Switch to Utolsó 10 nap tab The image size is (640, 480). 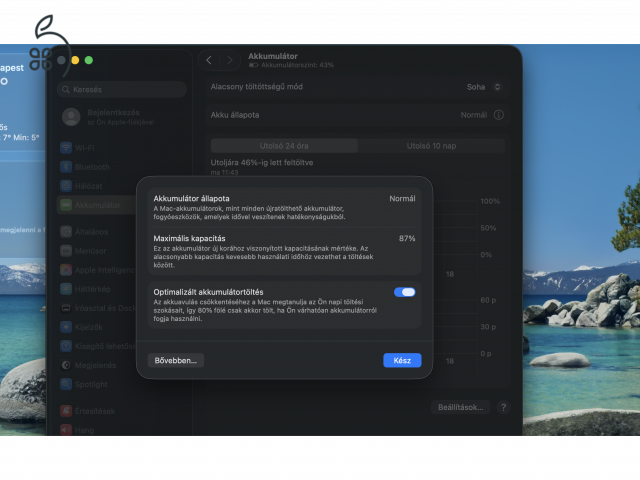(x=431, y=146)
